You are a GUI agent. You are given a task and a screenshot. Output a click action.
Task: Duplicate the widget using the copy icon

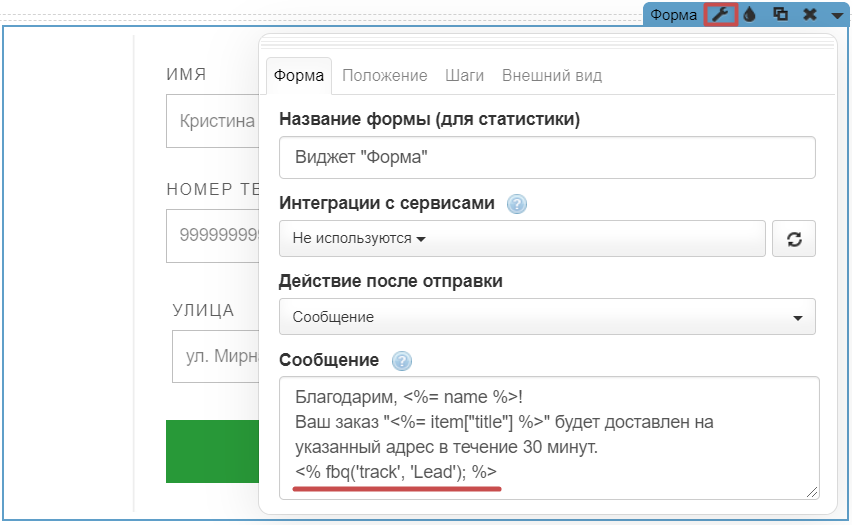tap(780, 15)
